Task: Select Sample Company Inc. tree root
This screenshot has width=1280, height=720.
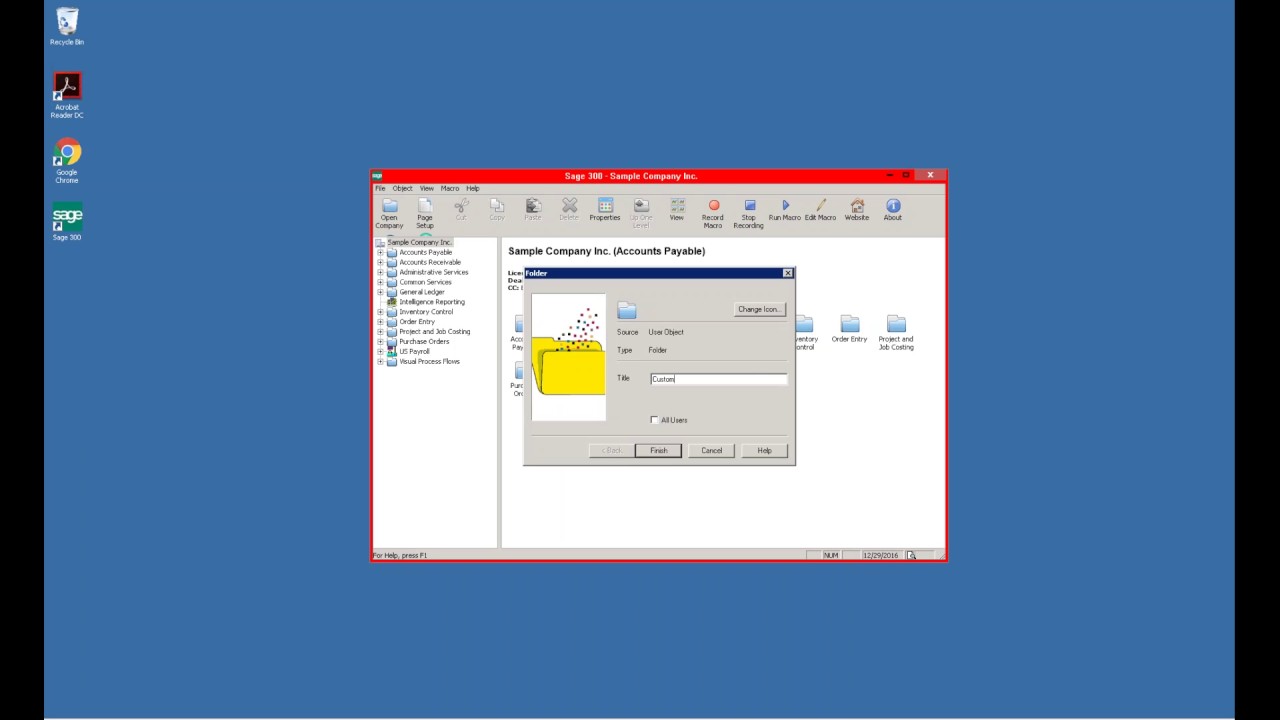Action: 419,242
